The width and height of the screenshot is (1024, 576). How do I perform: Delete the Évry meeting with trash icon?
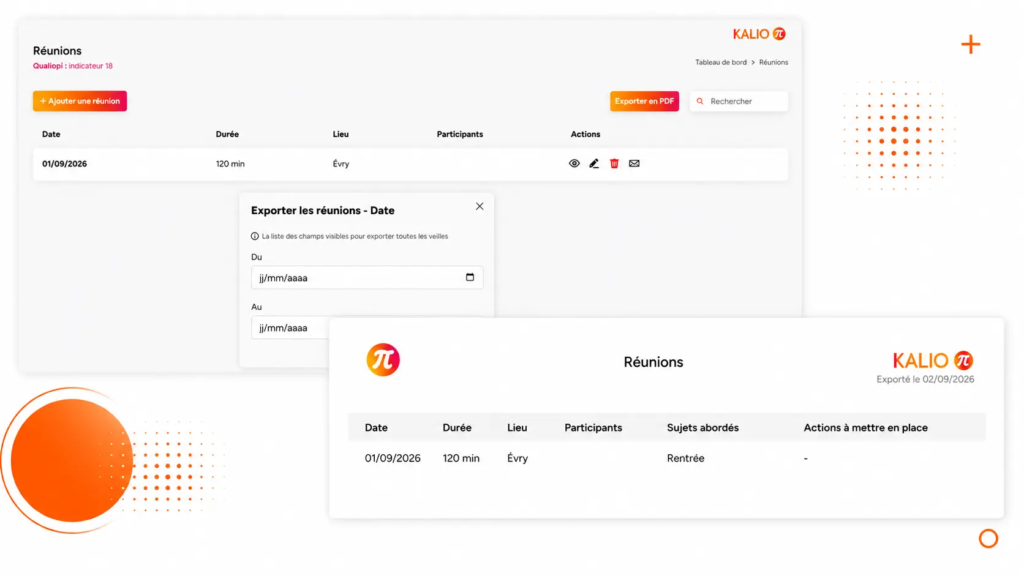click(x=614, y=164)
